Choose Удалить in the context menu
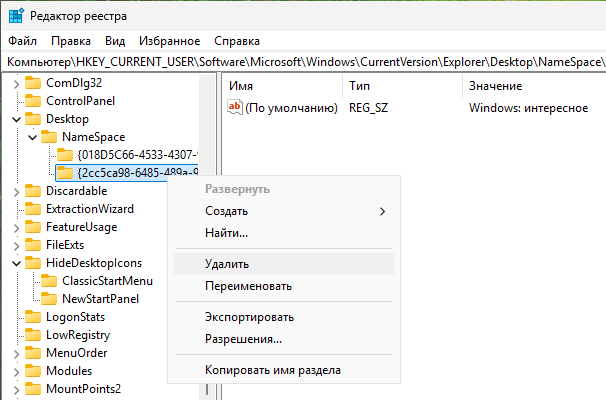 [227, 264]
